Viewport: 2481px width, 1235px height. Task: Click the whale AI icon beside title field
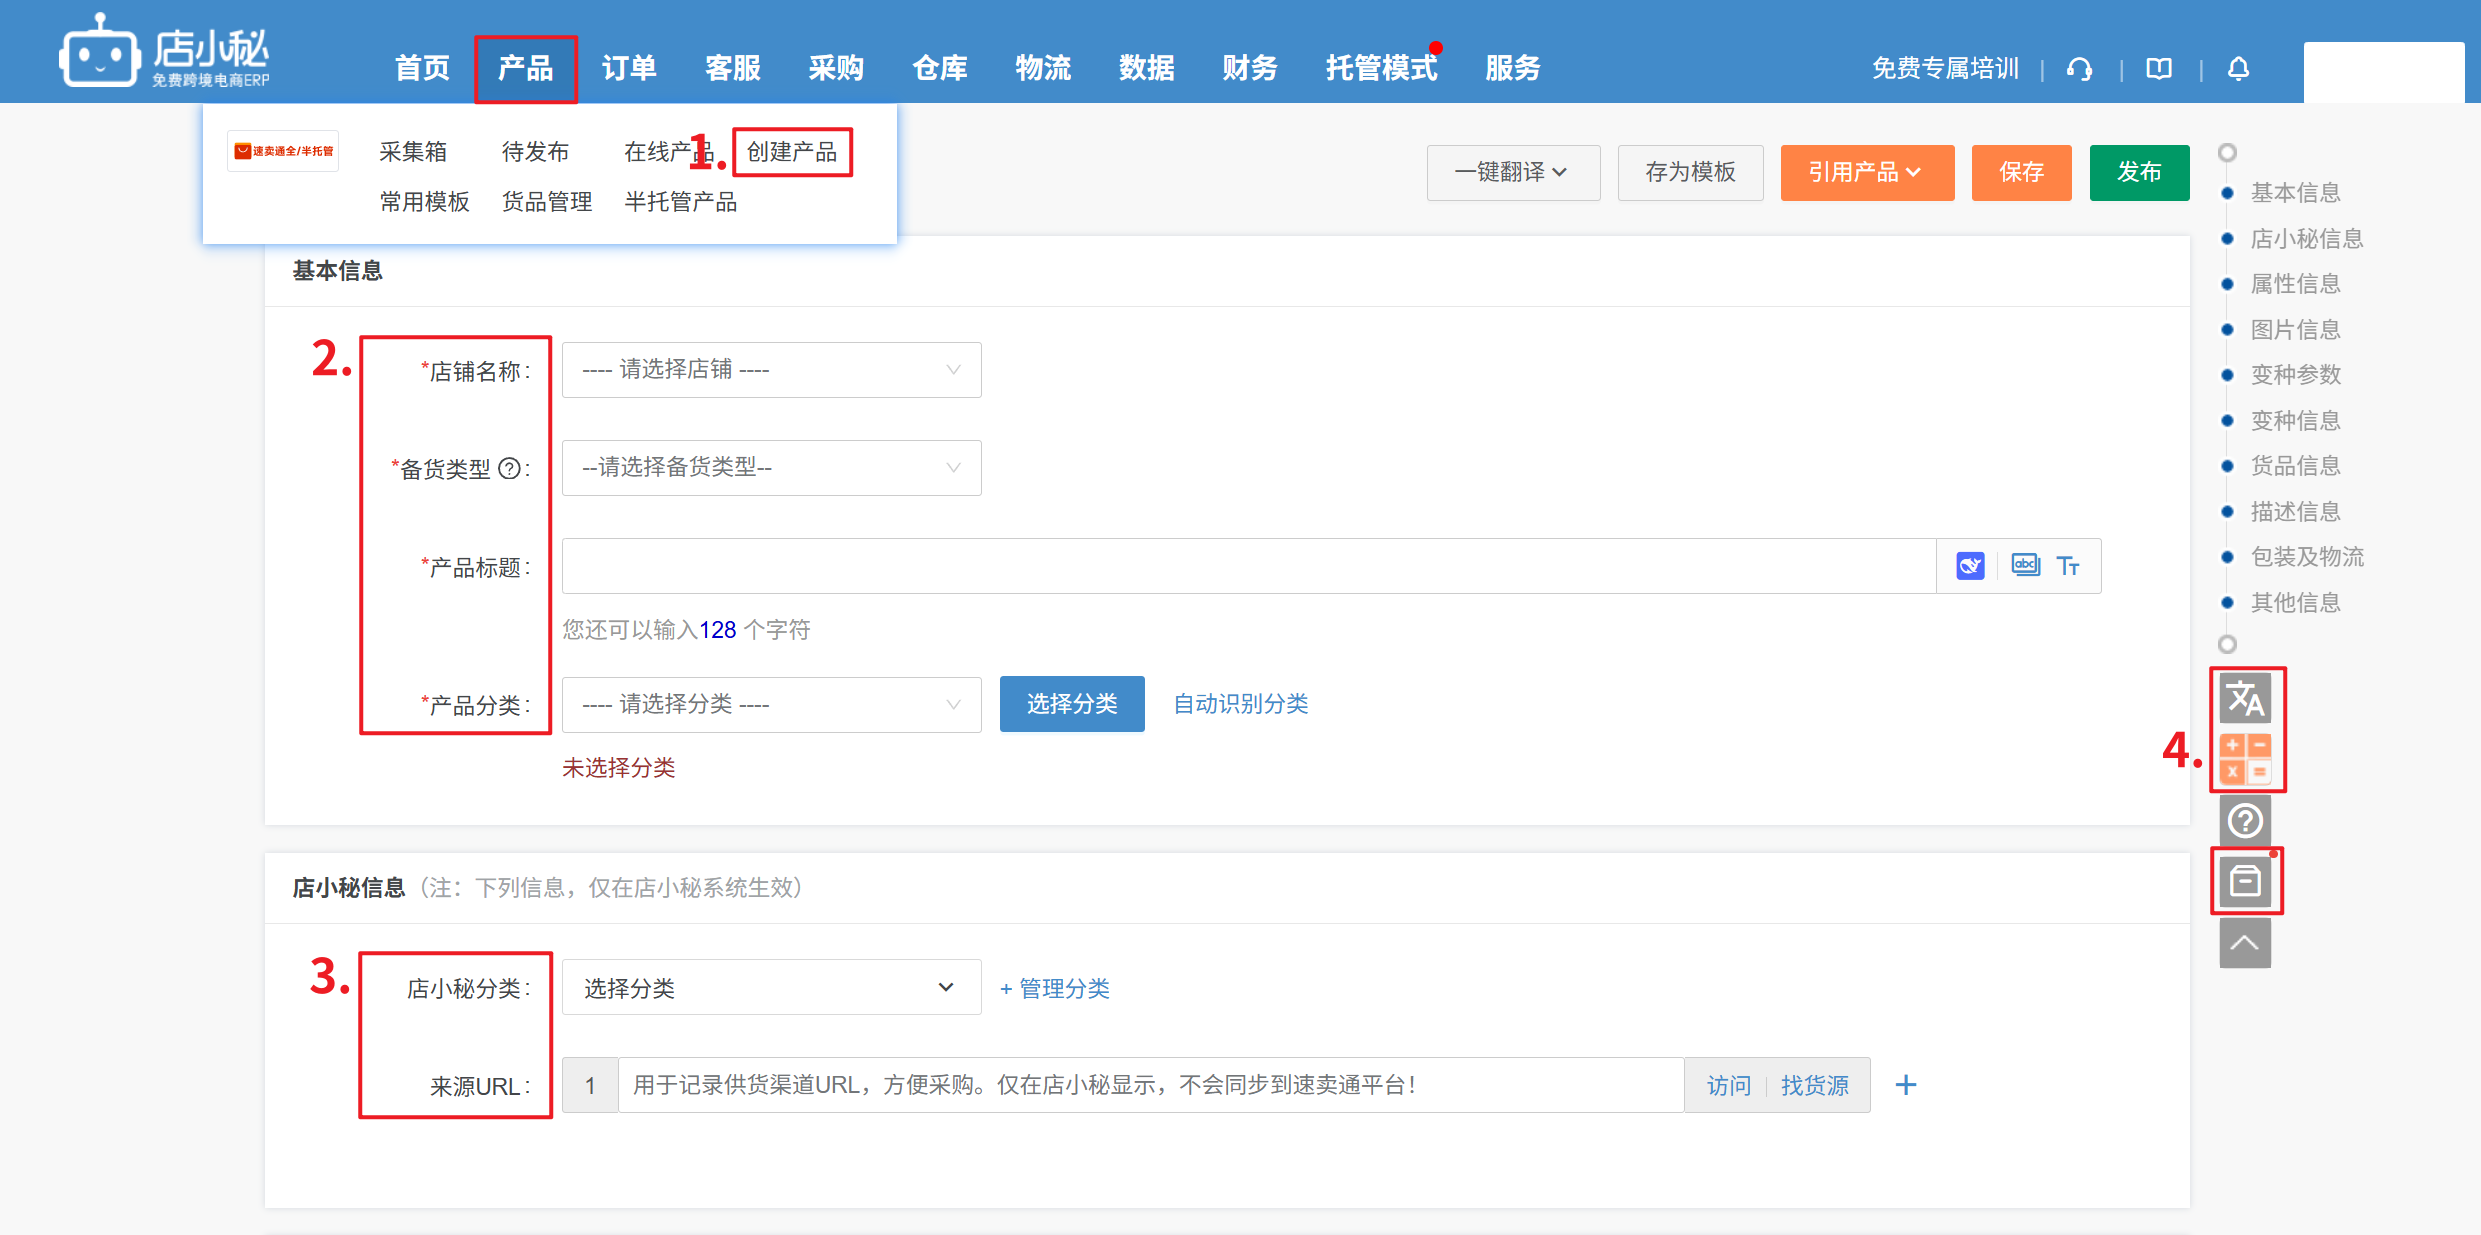pyautogui.click(x=1970, y=566)
